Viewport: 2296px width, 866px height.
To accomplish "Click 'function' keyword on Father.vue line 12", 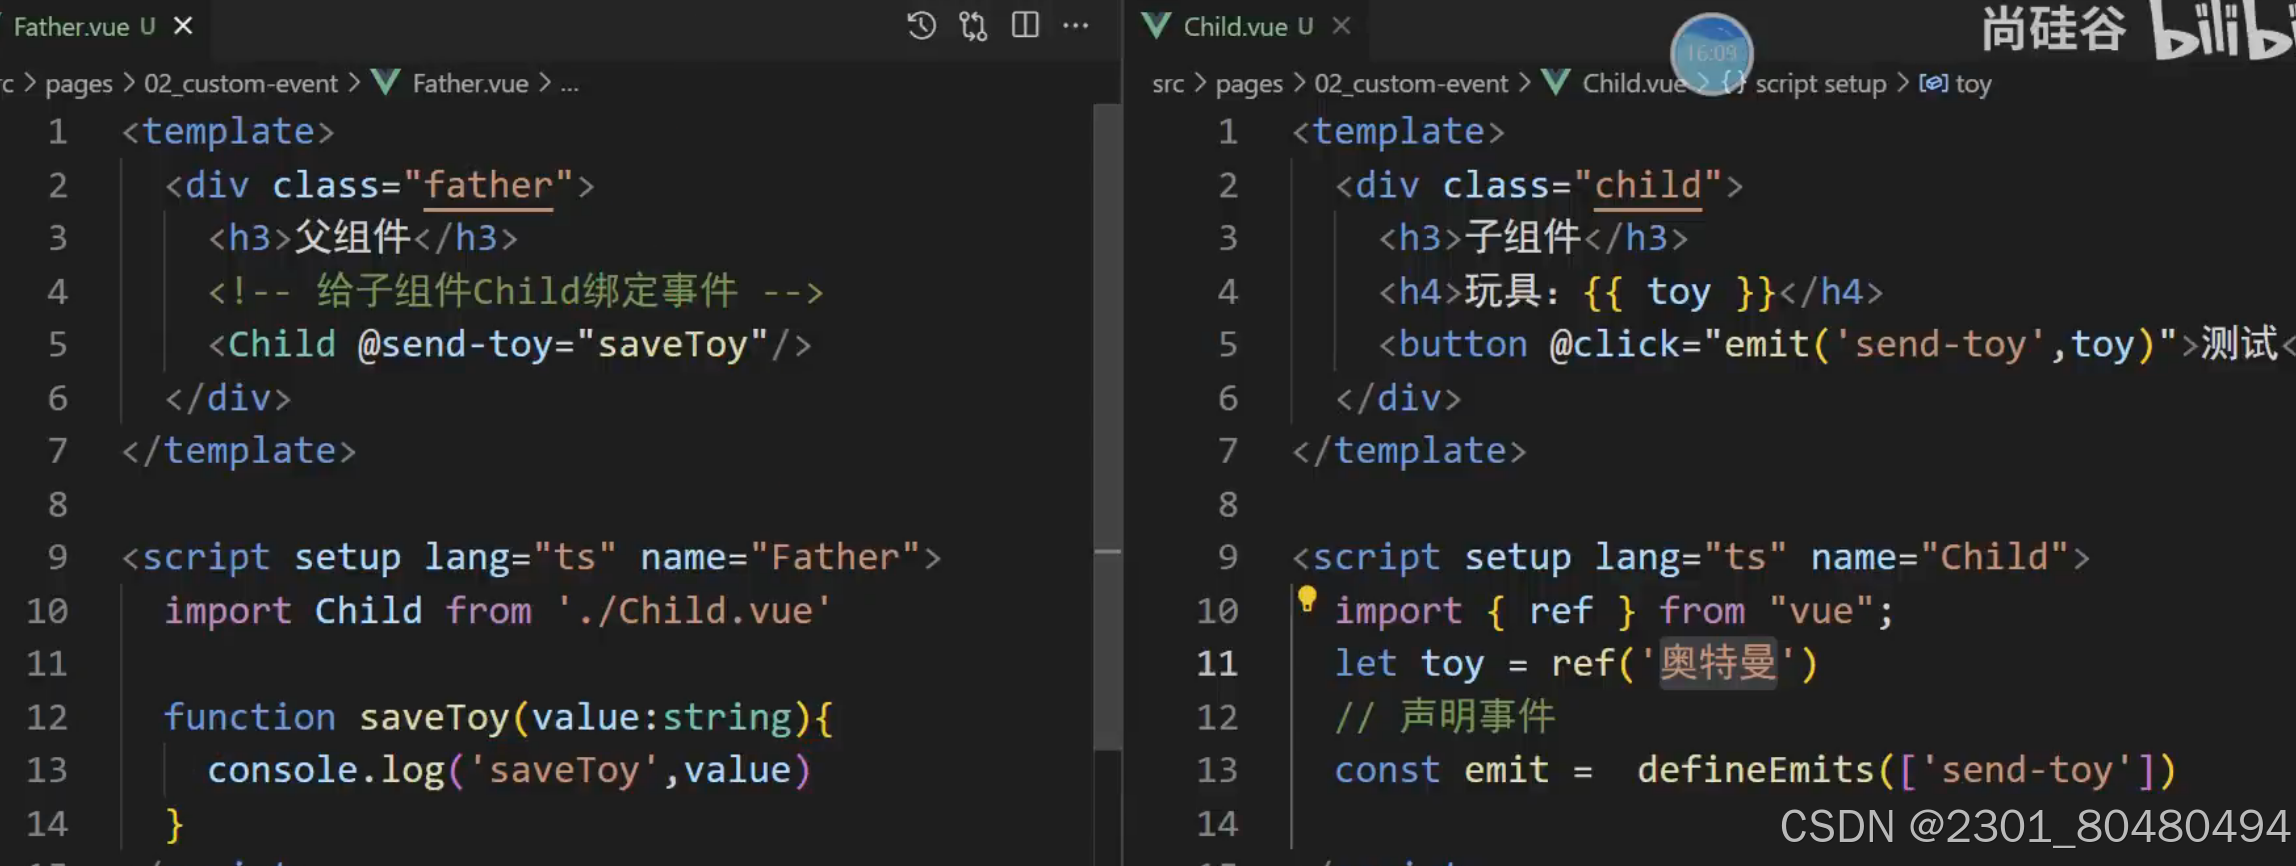I will coord(250,717).
